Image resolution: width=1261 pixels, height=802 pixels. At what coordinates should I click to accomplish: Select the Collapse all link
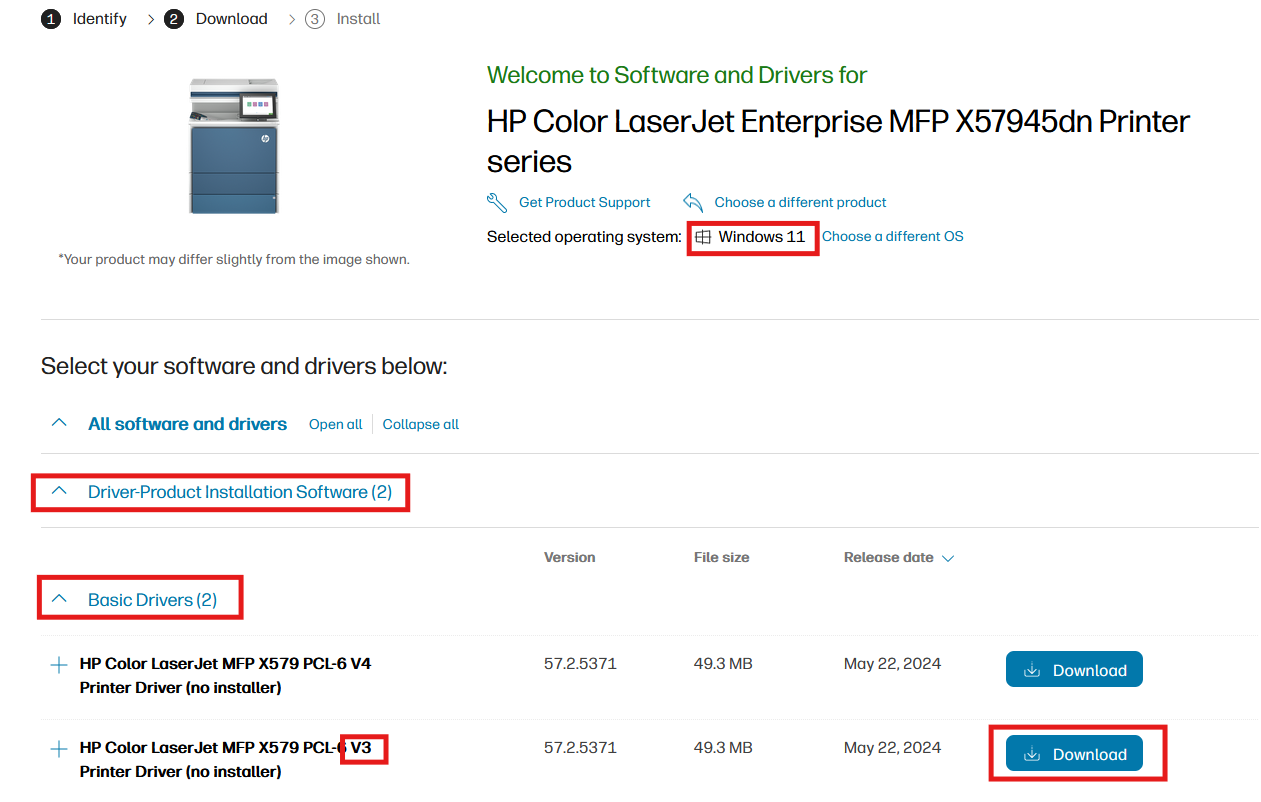421,424
